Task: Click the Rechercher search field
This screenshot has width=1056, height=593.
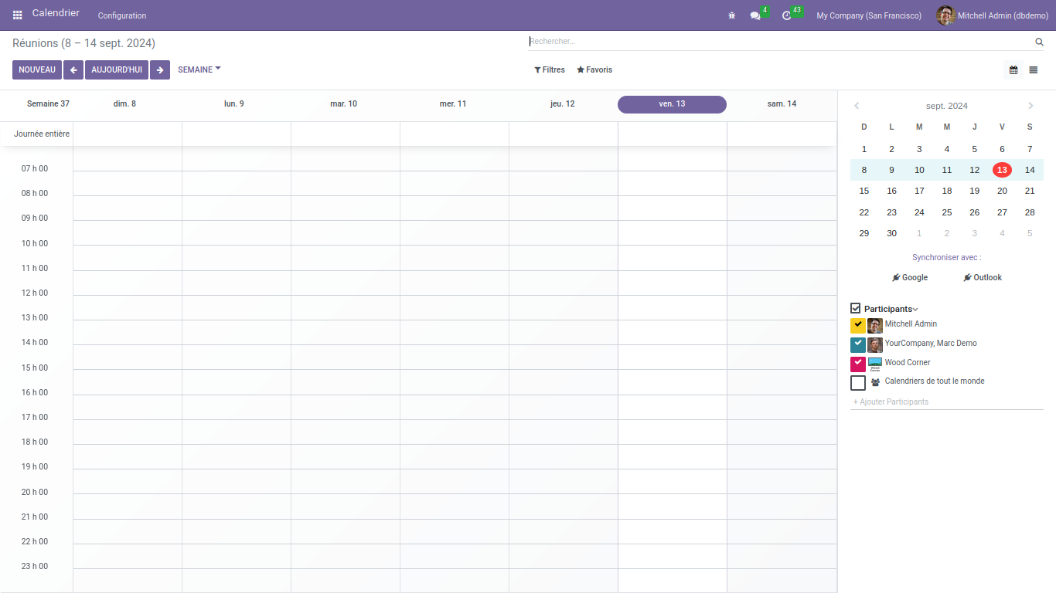Action: [x=780, y=42]
